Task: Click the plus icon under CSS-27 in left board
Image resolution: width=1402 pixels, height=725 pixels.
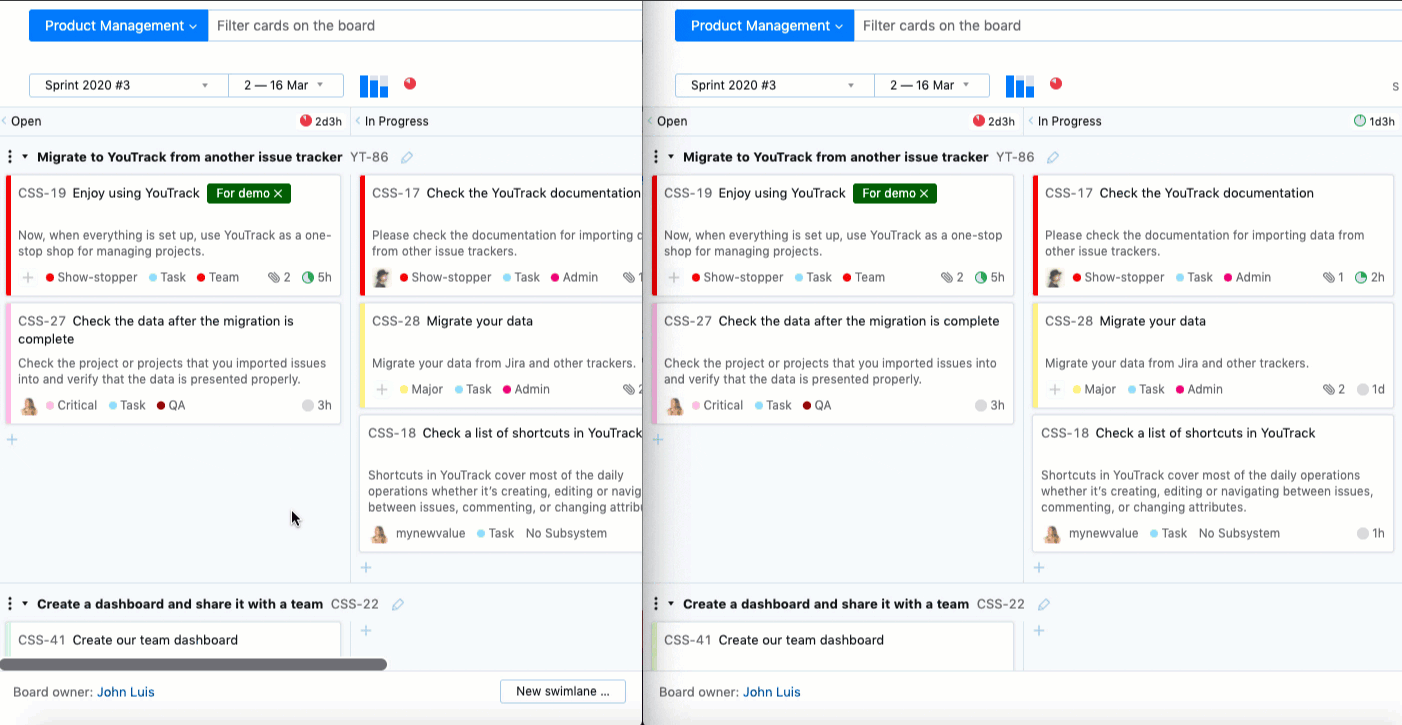Action: (12, 439)
